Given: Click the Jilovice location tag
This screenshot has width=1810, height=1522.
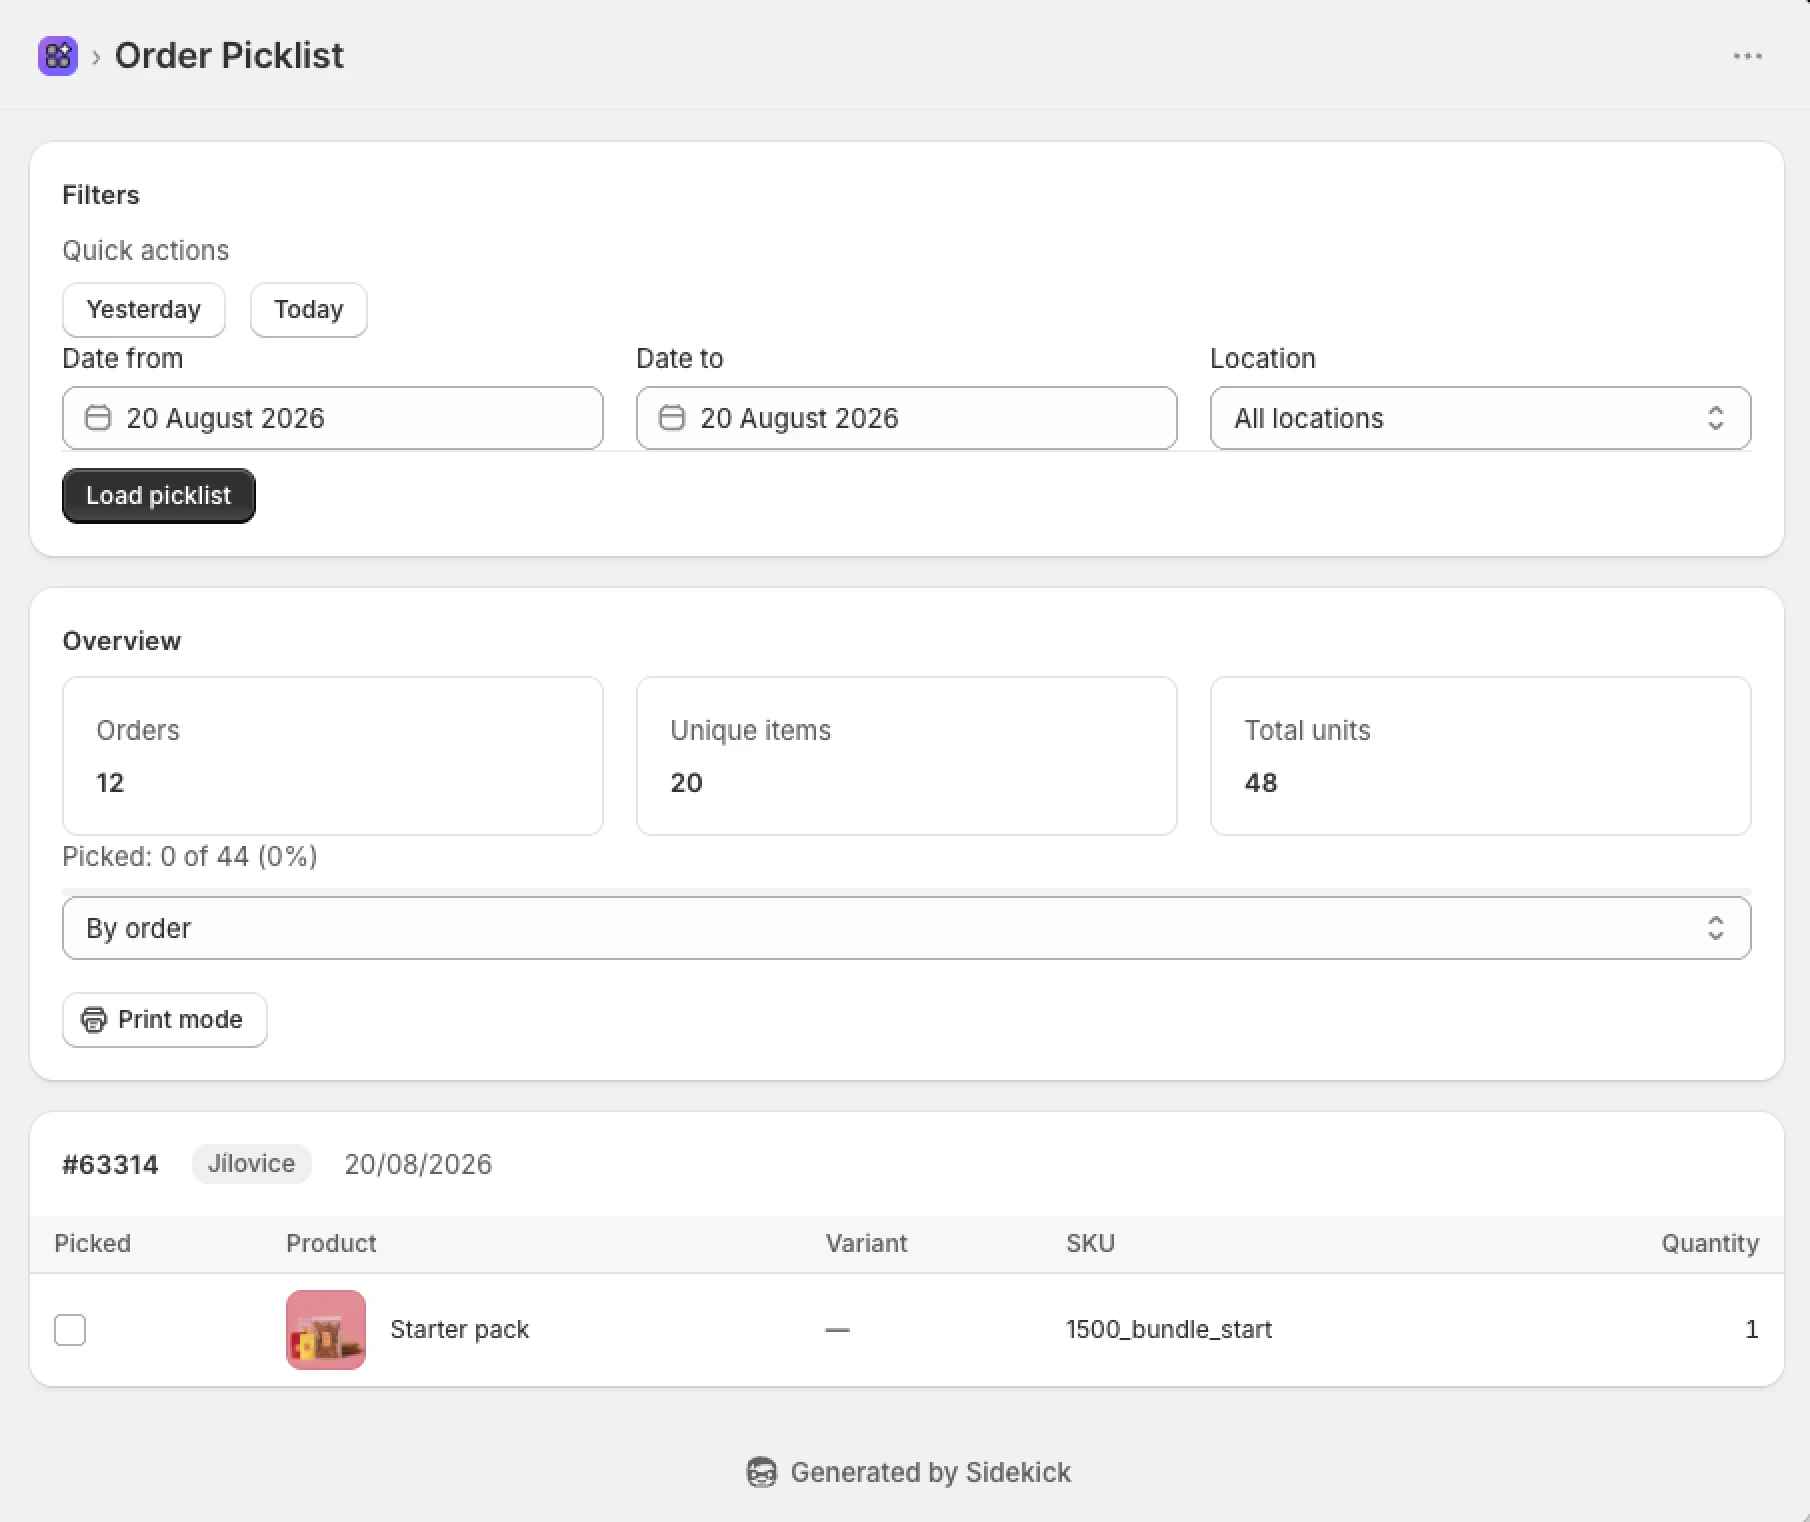Looking at the screenshot, I should pyautogui.click(x=252, y=1164).
